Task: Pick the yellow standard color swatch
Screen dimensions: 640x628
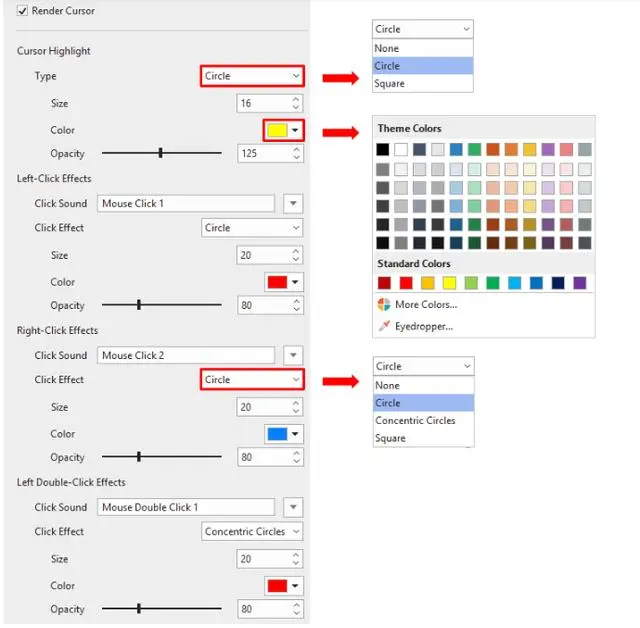Action: [x=449, y=283]
